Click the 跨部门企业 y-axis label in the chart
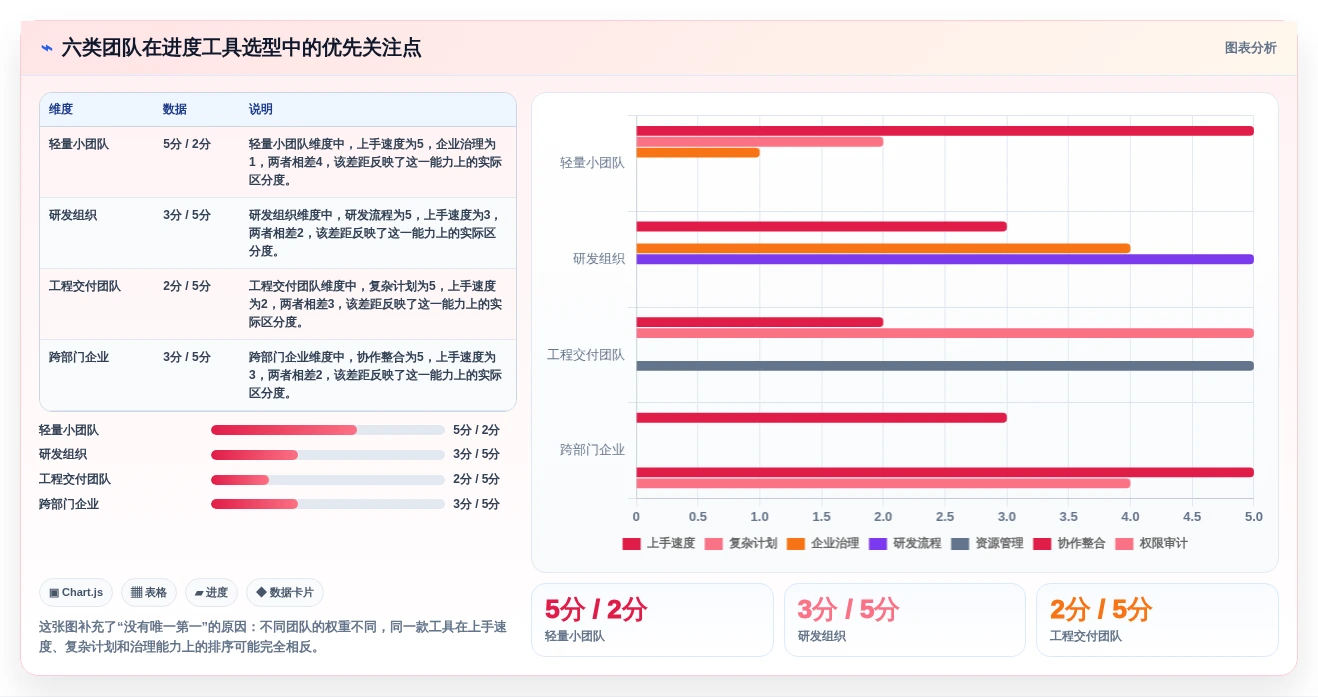The width and height of the screenshot is (1318, 697). click(592, 450)
